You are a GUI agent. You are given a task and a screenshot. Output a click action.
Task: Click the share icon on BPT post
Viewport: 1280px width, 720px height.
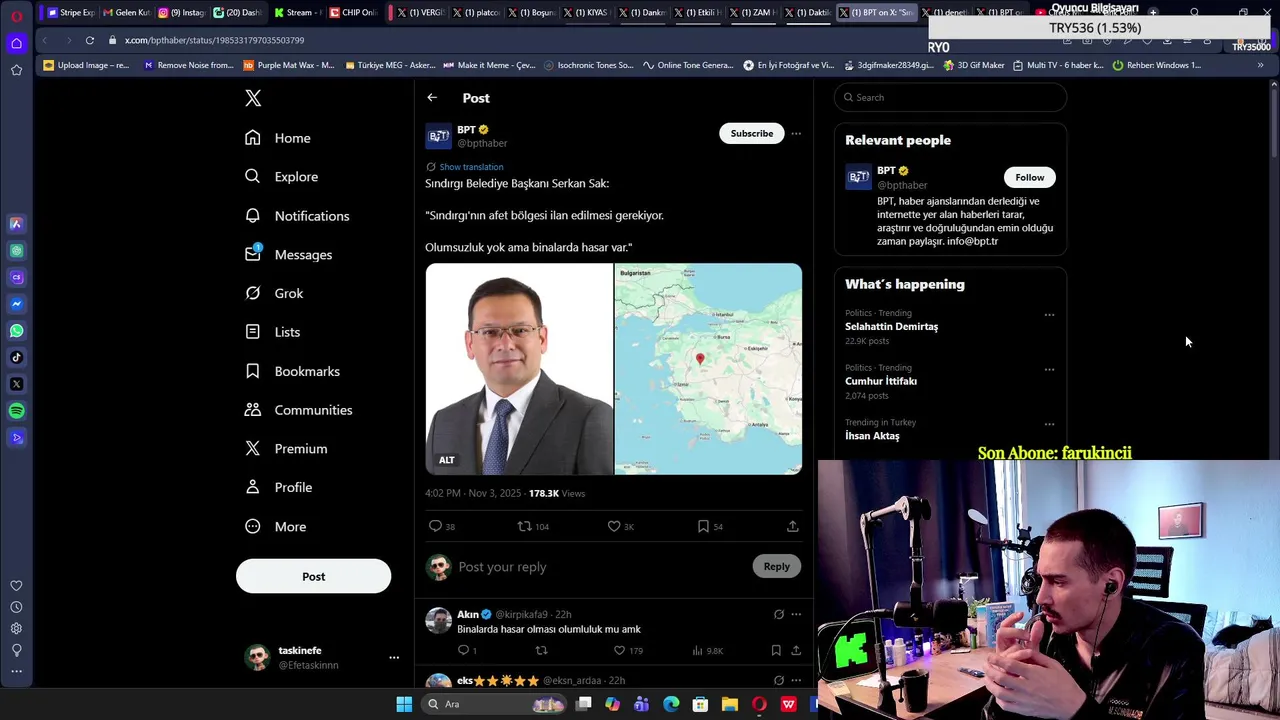tap(792, 526)
